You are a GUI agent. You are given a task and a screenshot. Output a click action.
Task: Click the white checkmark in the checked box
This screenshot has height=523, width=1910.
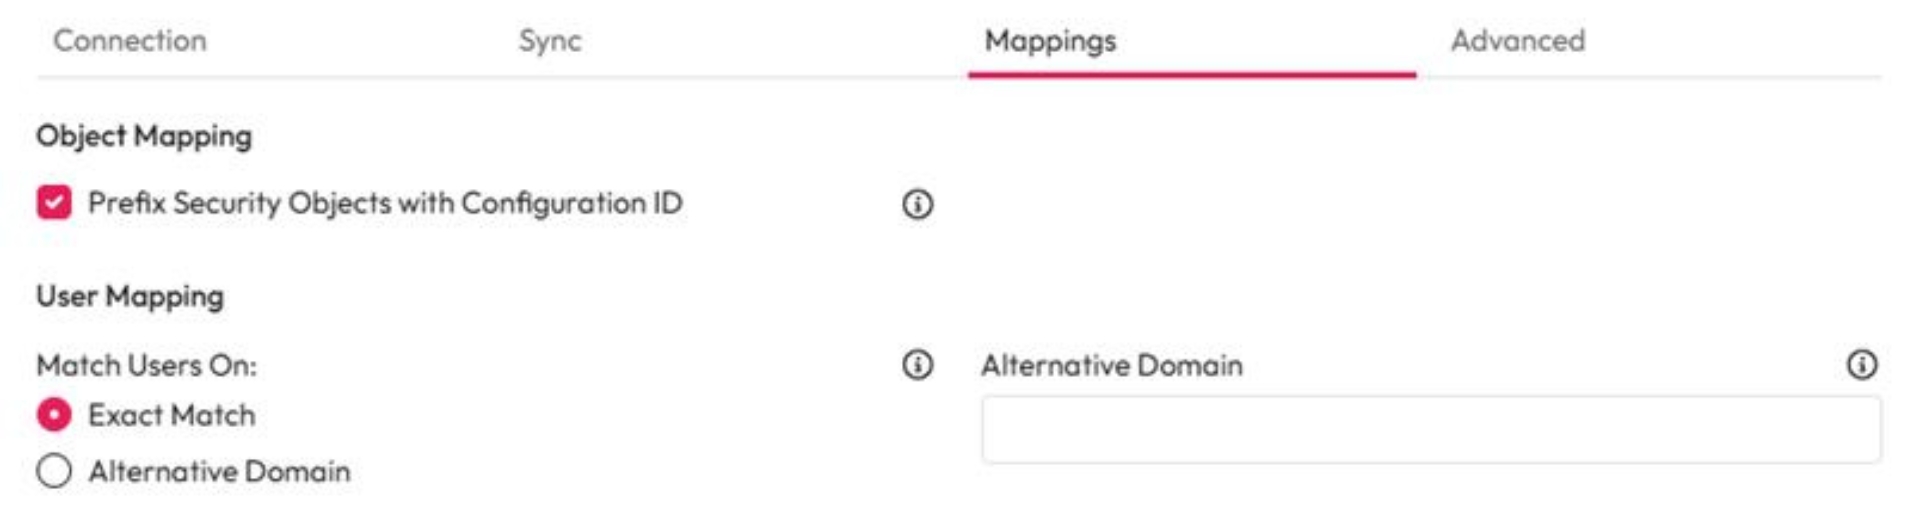(54, 203)
